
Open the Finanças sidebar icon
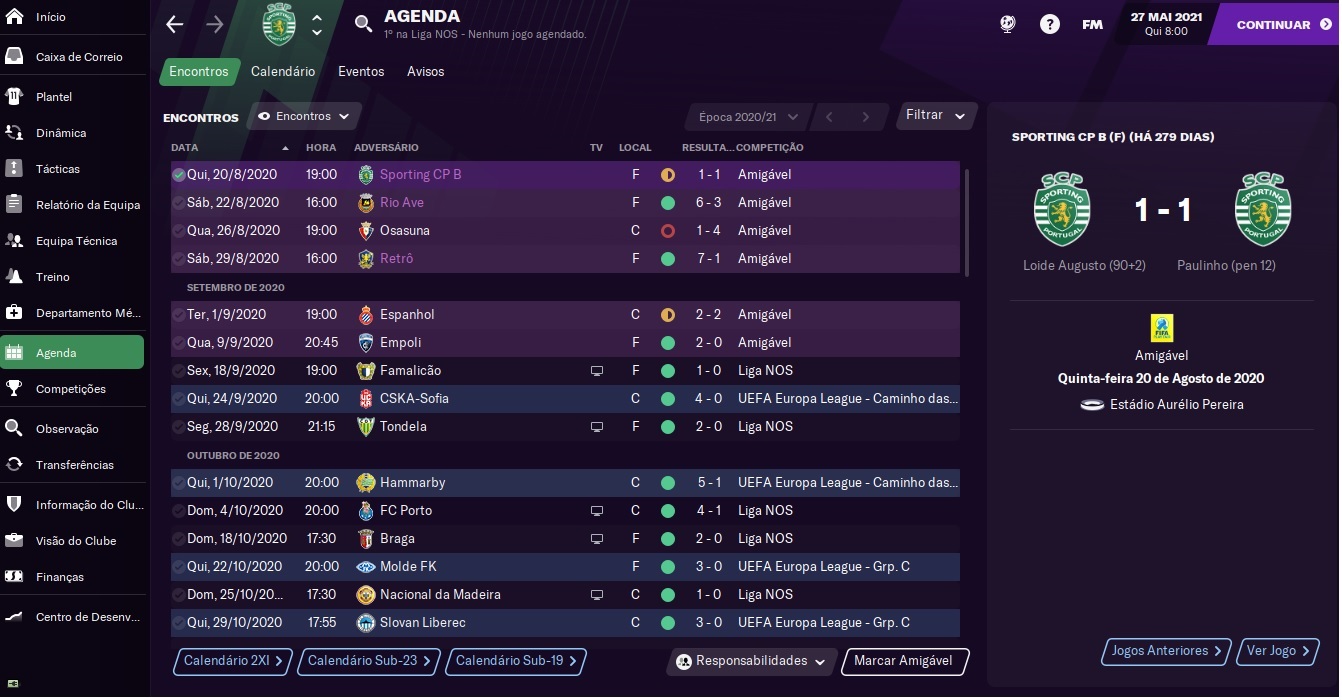coord(14,576)
